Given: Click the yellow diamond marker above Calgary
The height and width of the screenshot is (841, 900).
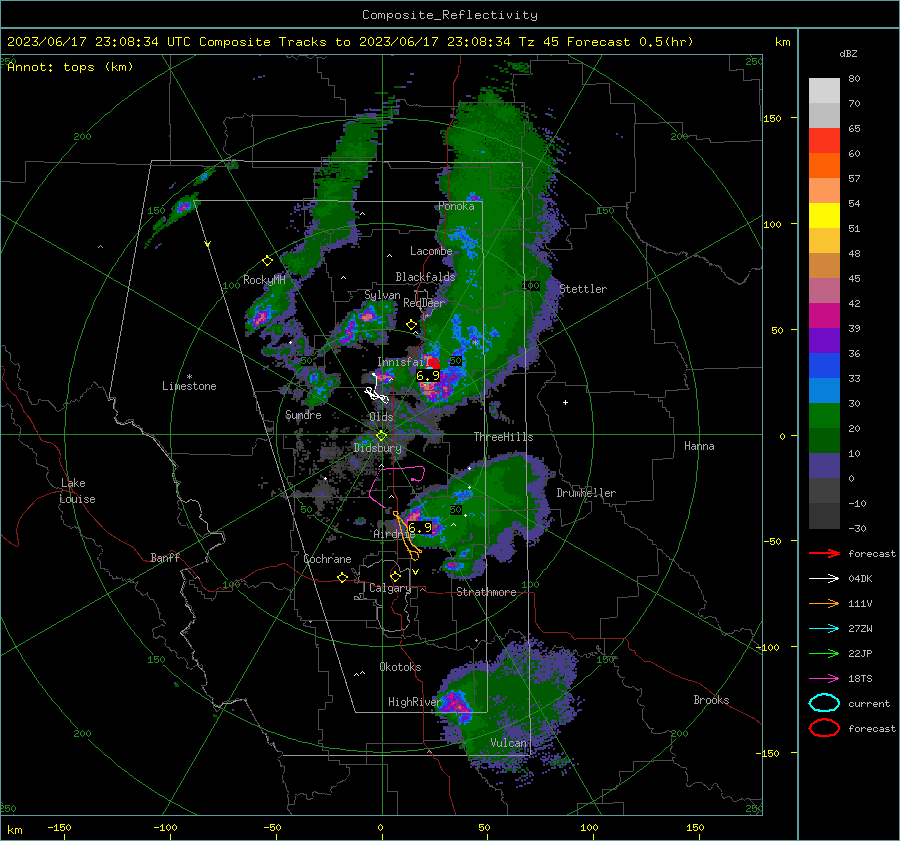Looking at the screenshot, I should coord(395,576).
